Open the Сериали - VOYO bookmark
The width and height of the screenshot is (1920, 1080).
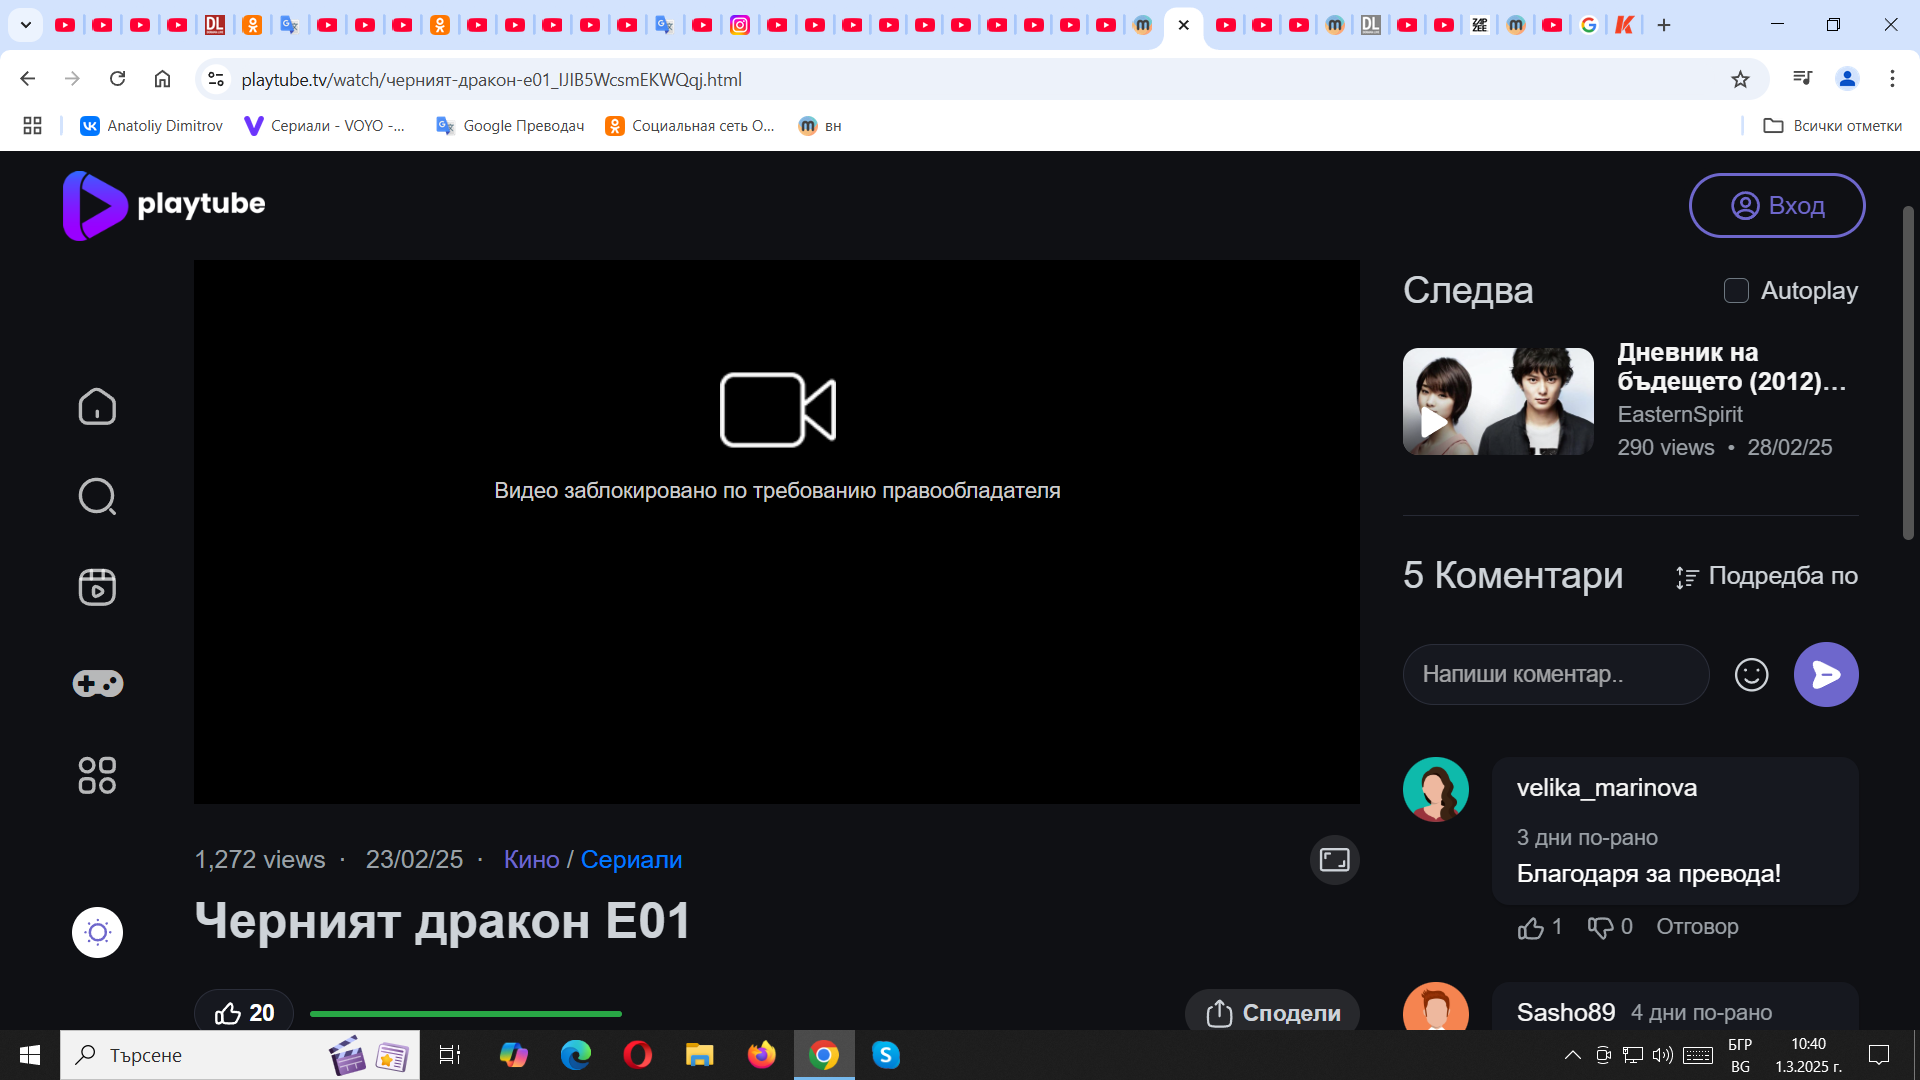click(326, 126)
